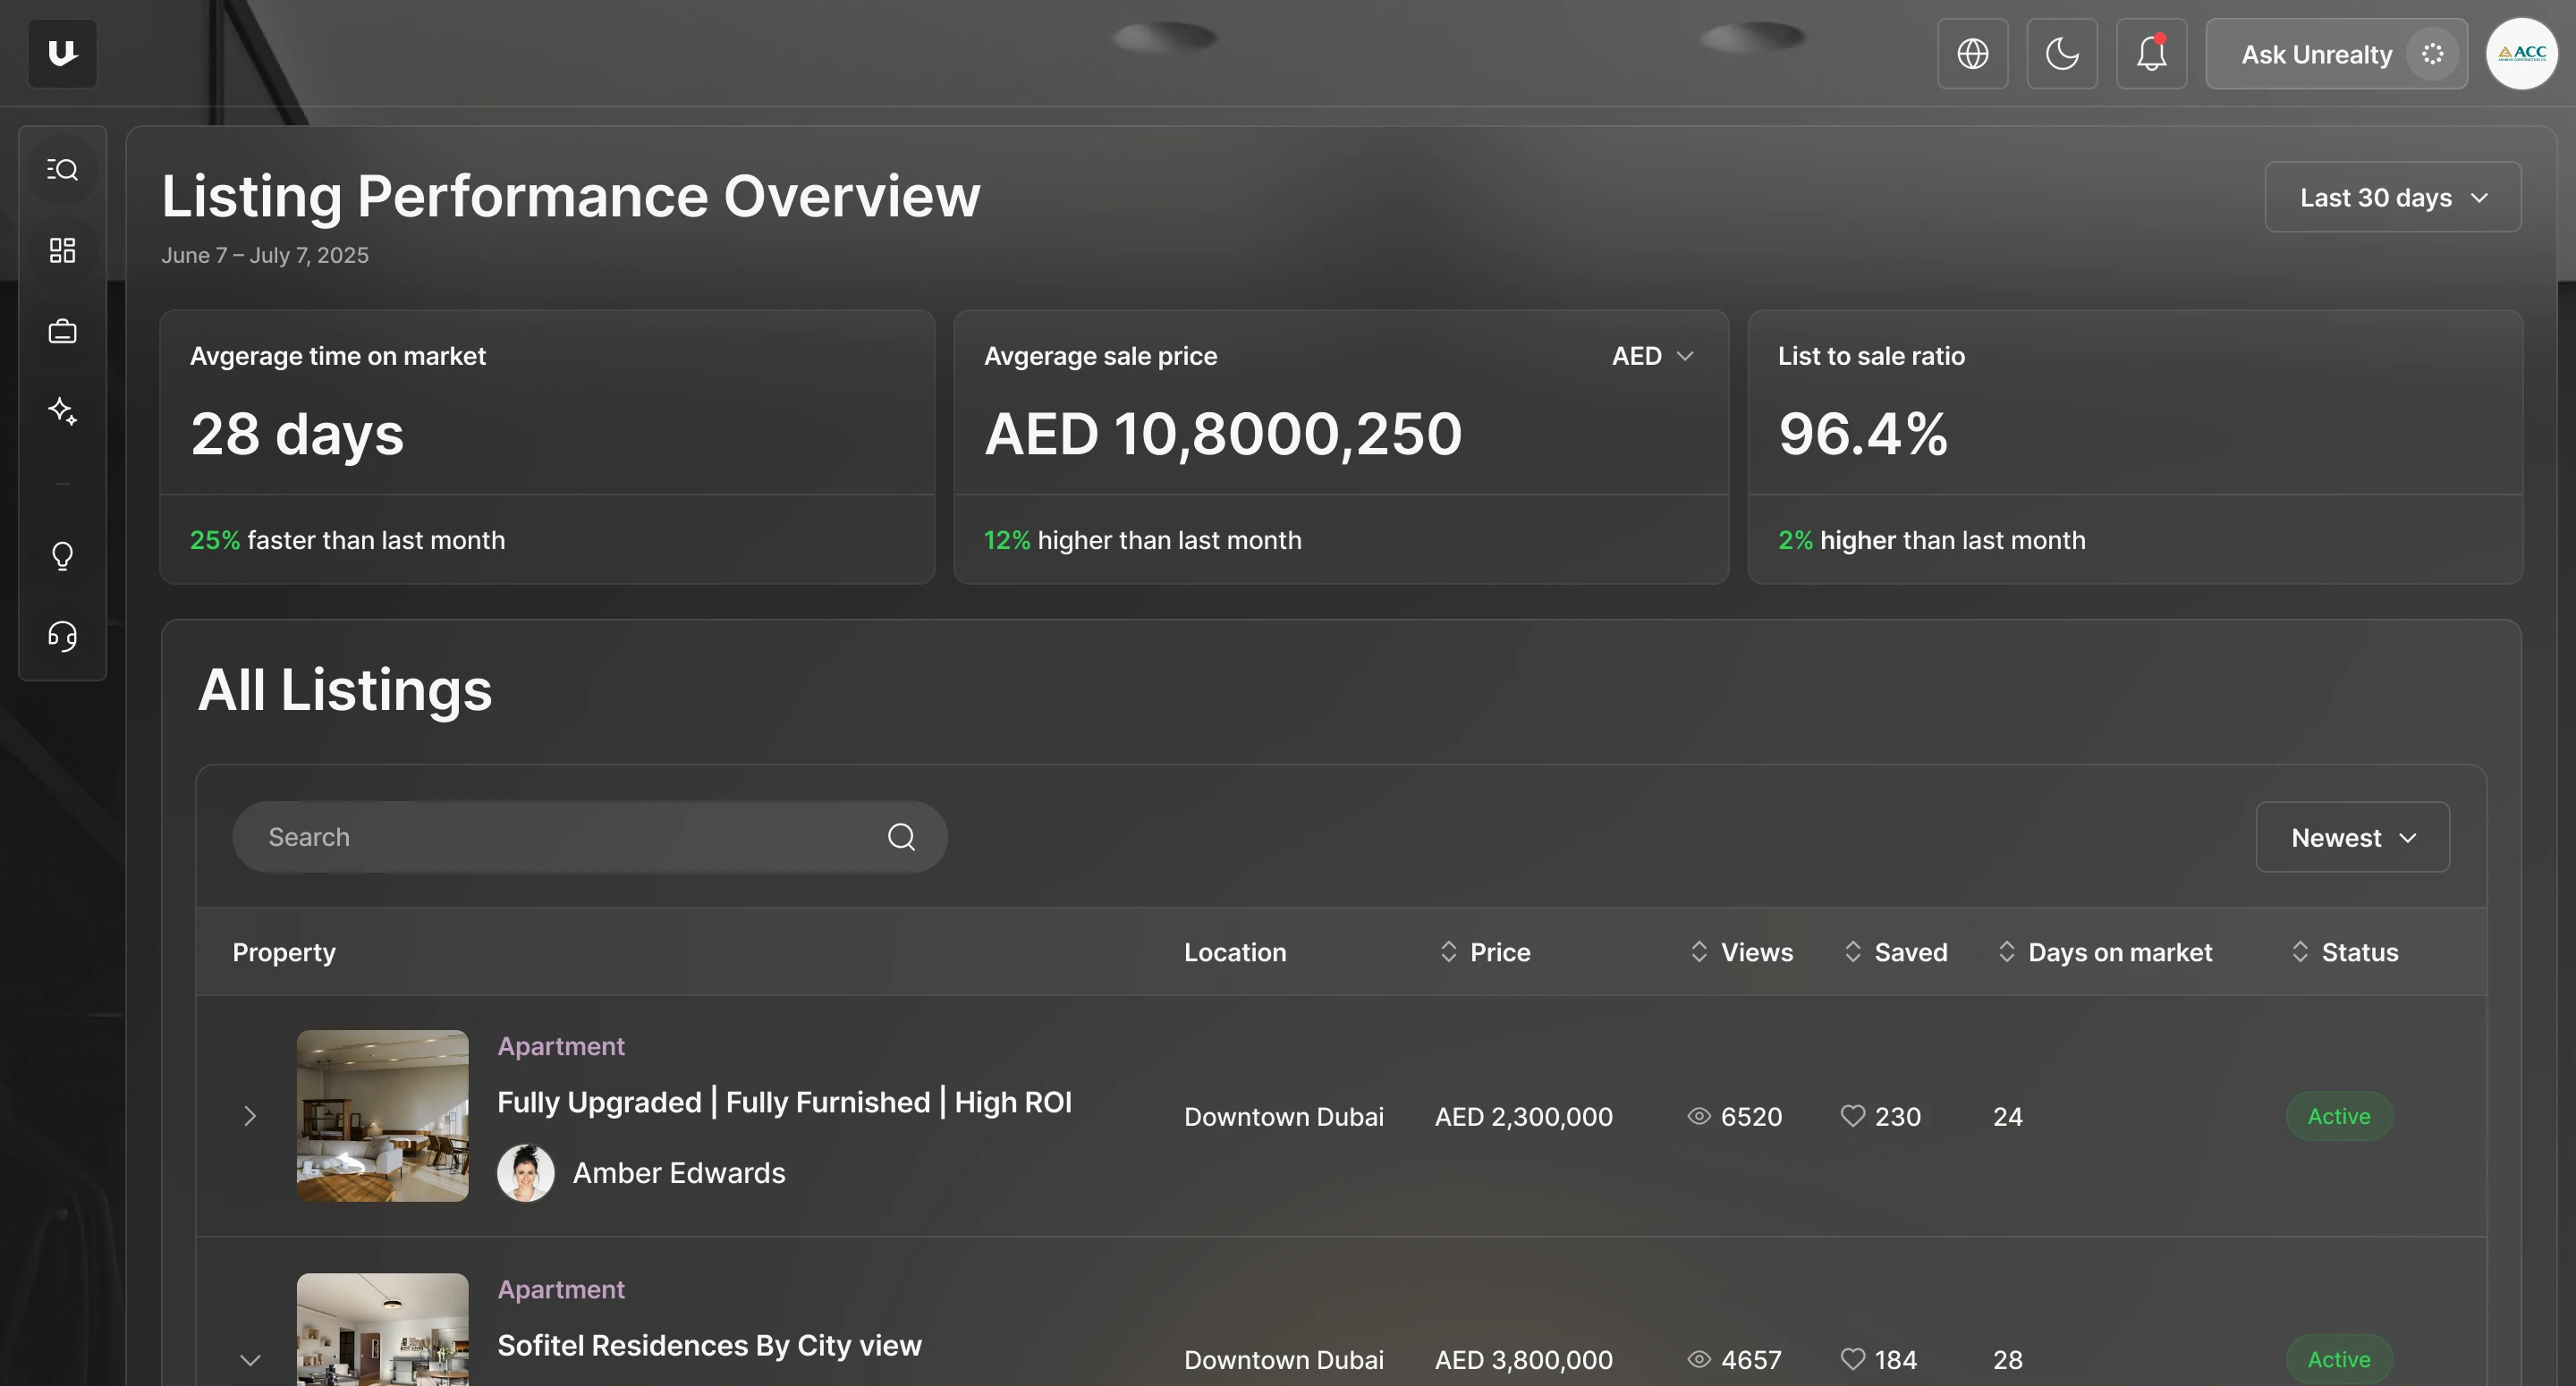This screenshot has width=2576, height=1386.
Task: Open the Newest sort dropdown
Action: click(x=2352, y=838)
